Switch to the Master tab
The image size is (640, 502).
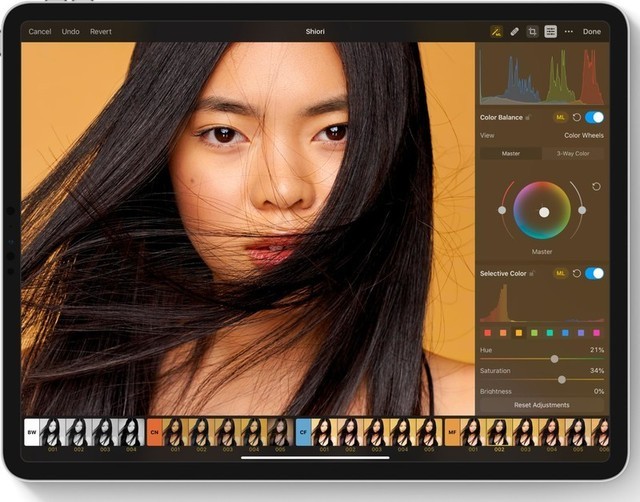[x=510, y=153]
